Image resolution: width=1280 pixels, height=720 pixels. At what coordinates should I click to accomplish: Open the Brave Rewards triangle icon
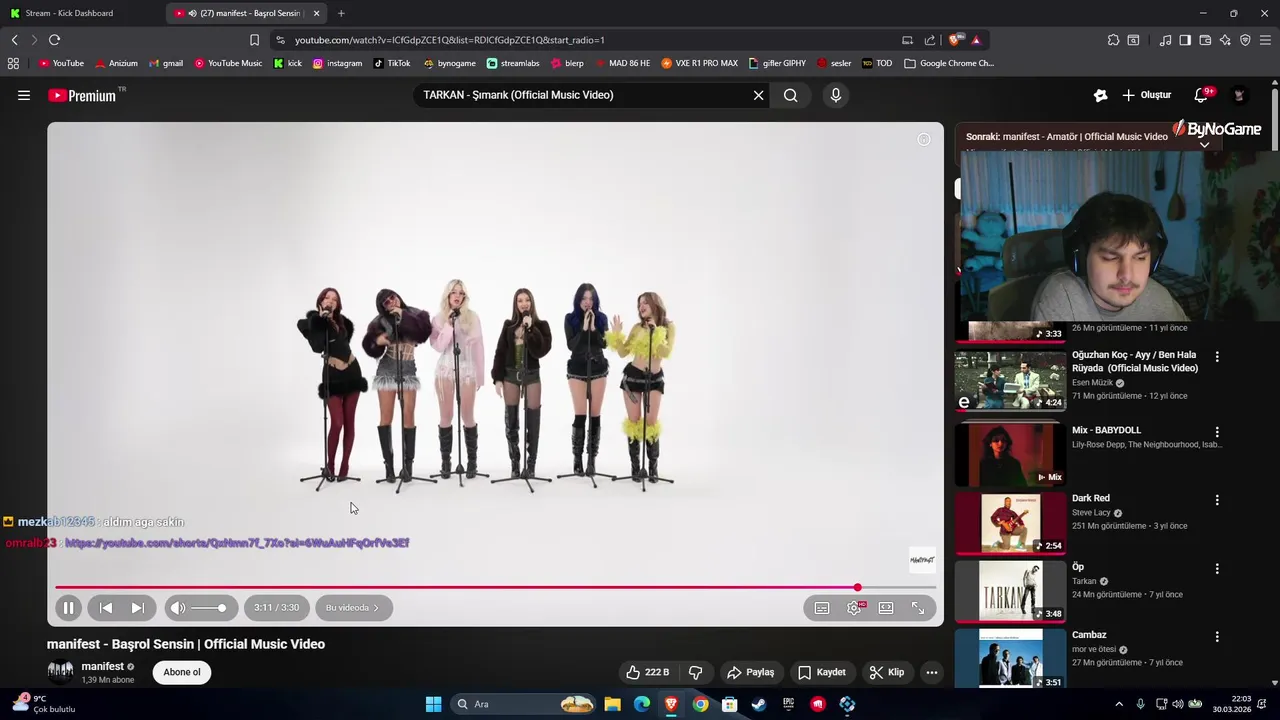[x=976, y=40]
